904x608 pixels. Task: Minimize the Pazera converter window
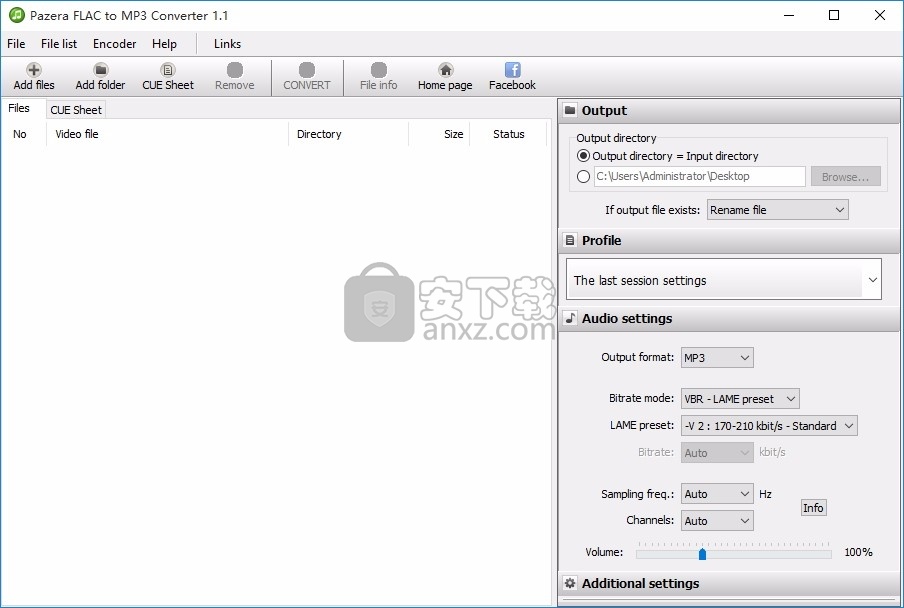(789, 15)
